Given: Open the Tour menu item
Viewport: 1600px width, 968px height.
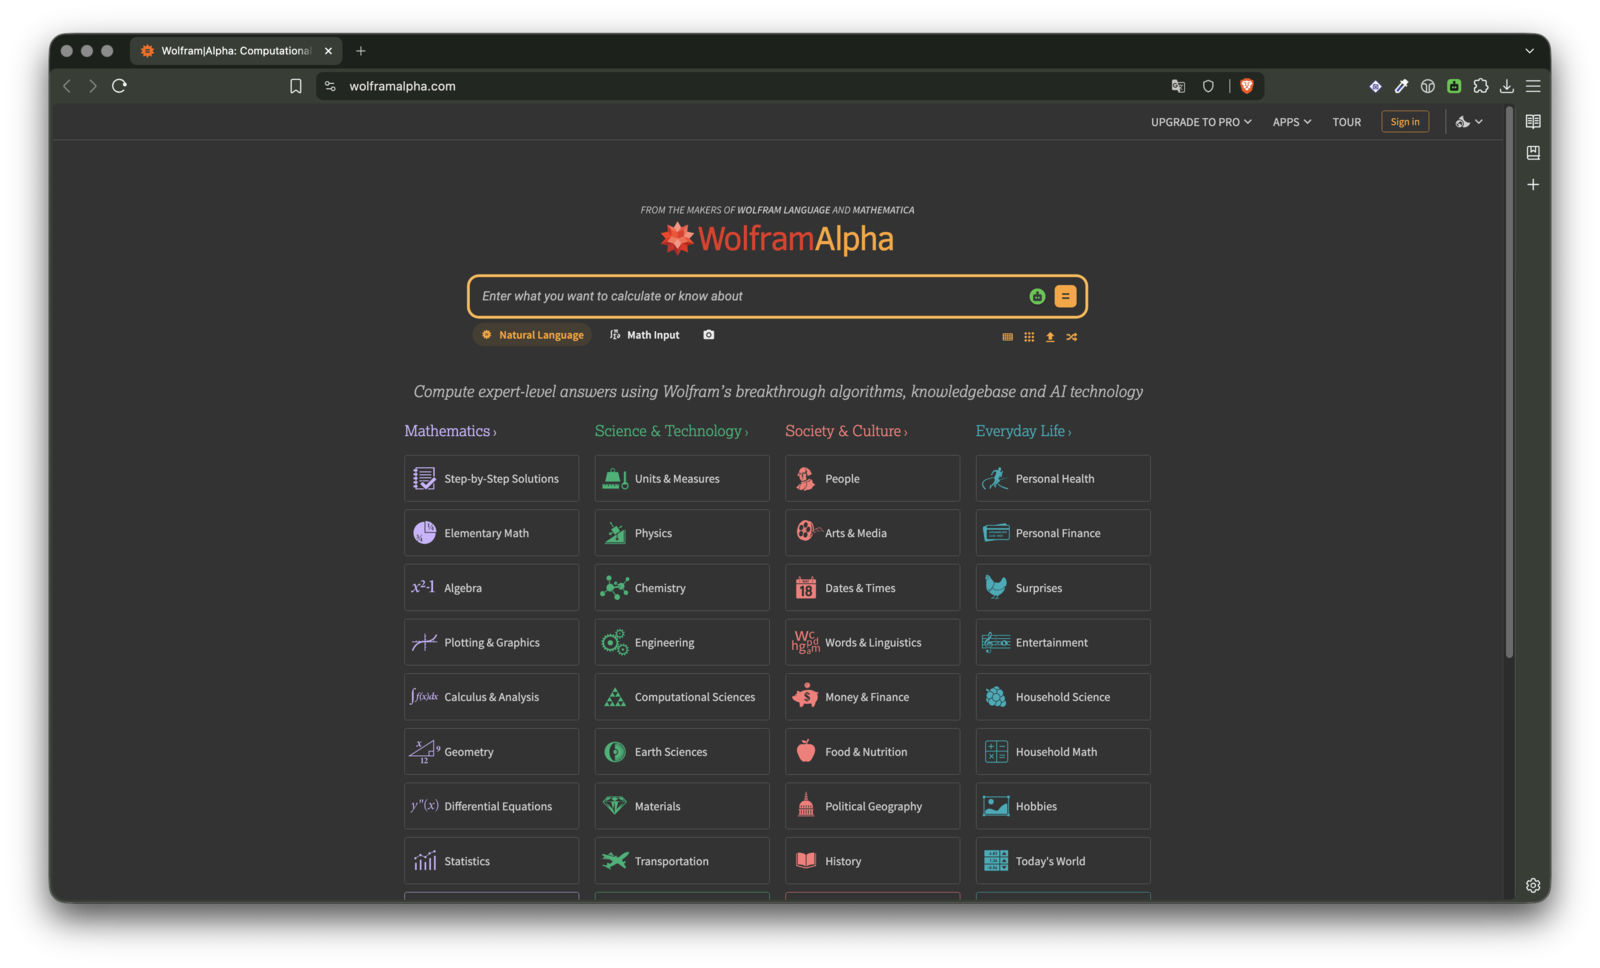Looking at the screenshot, I should [1346, 122].
